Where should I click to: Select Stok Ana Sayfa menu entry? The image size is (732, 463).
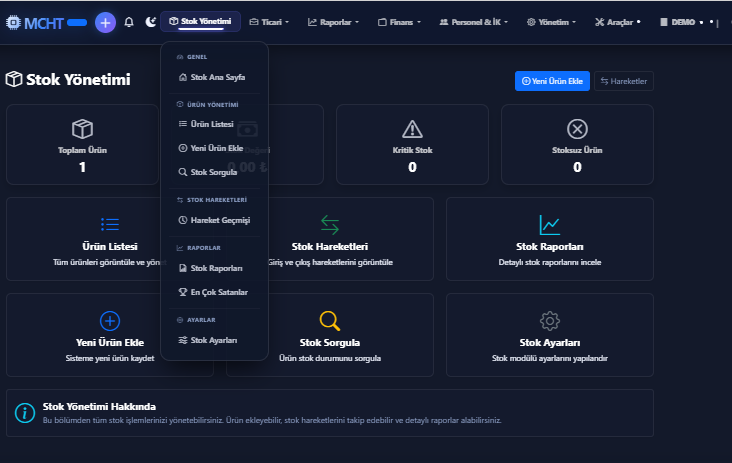(214, 77)
